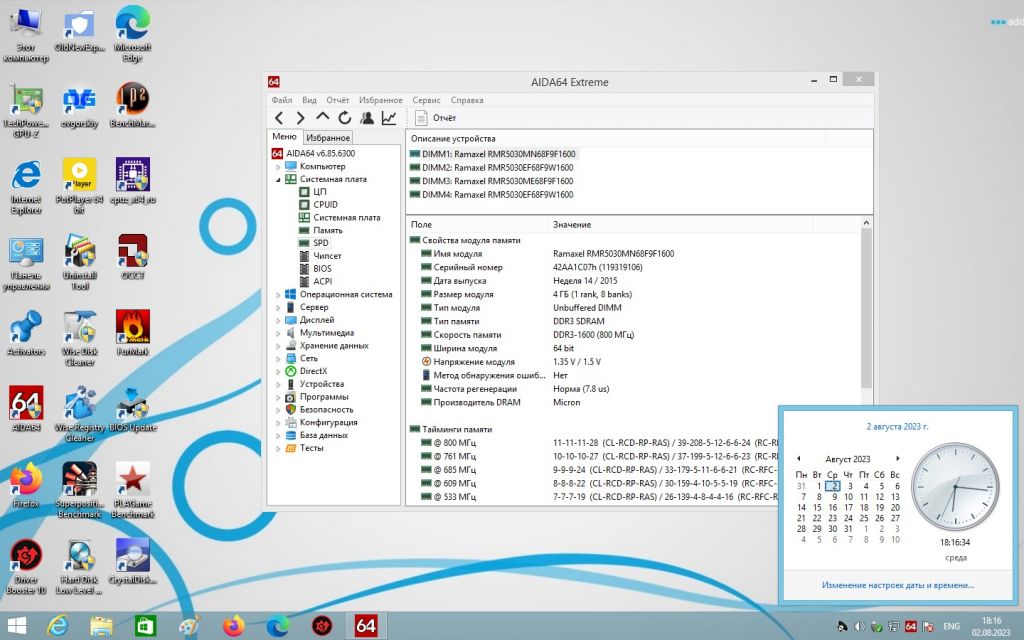This screenshot has width=1024, height=640.
Task: Expand the DirectX tree node
Action: (x=278, y=372)
